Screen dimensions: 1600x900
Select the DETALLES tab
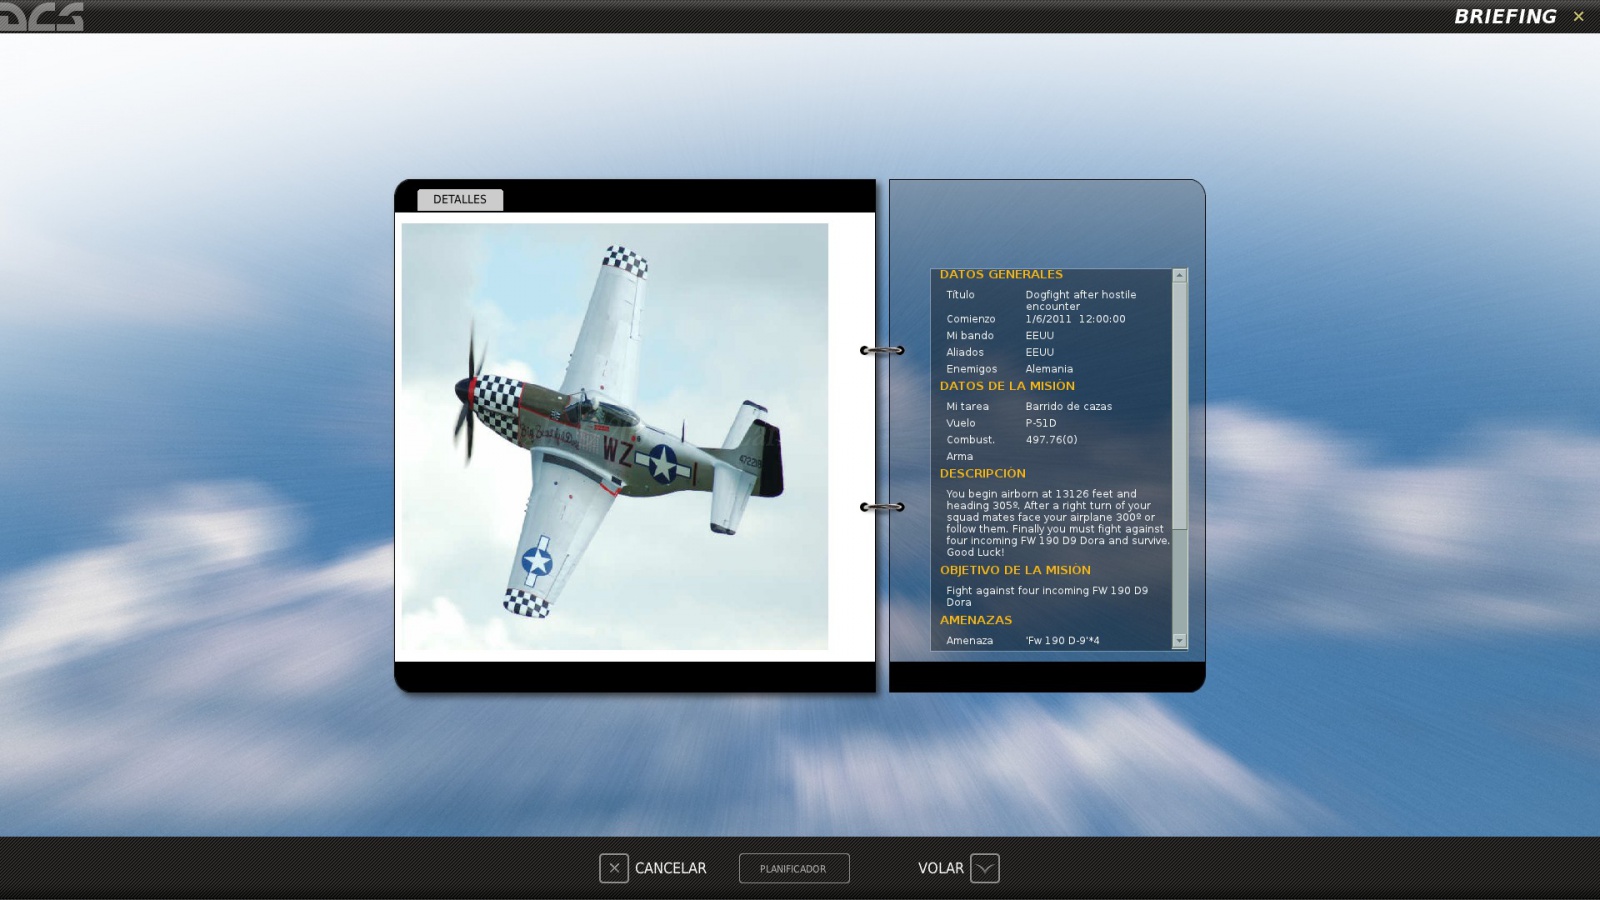pyautogui.click(x=460, y=199)
